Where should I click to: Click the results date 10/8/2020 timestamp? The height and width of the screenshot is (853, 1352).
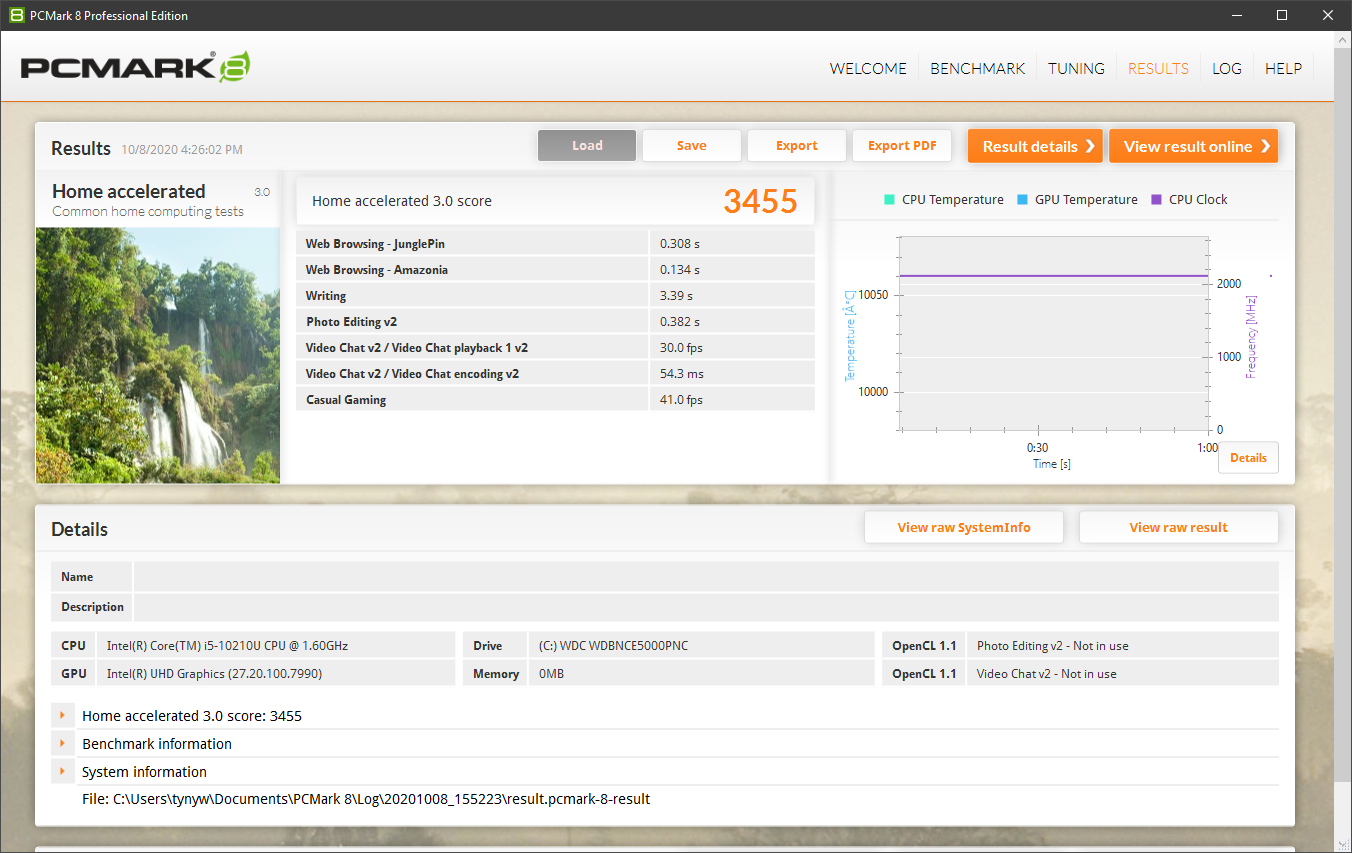click(x=182, y=150)
